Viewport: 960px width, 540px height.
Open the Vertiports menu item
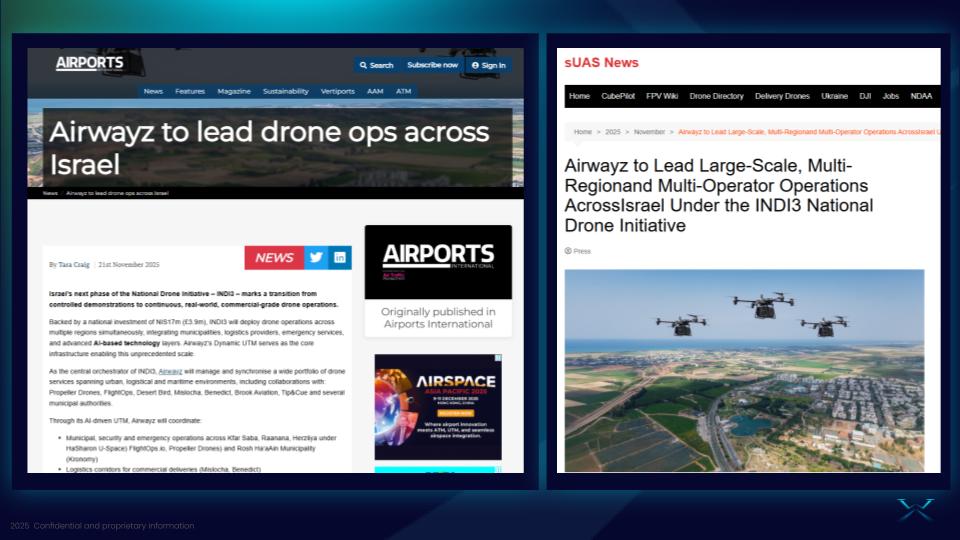pos(337,91)
